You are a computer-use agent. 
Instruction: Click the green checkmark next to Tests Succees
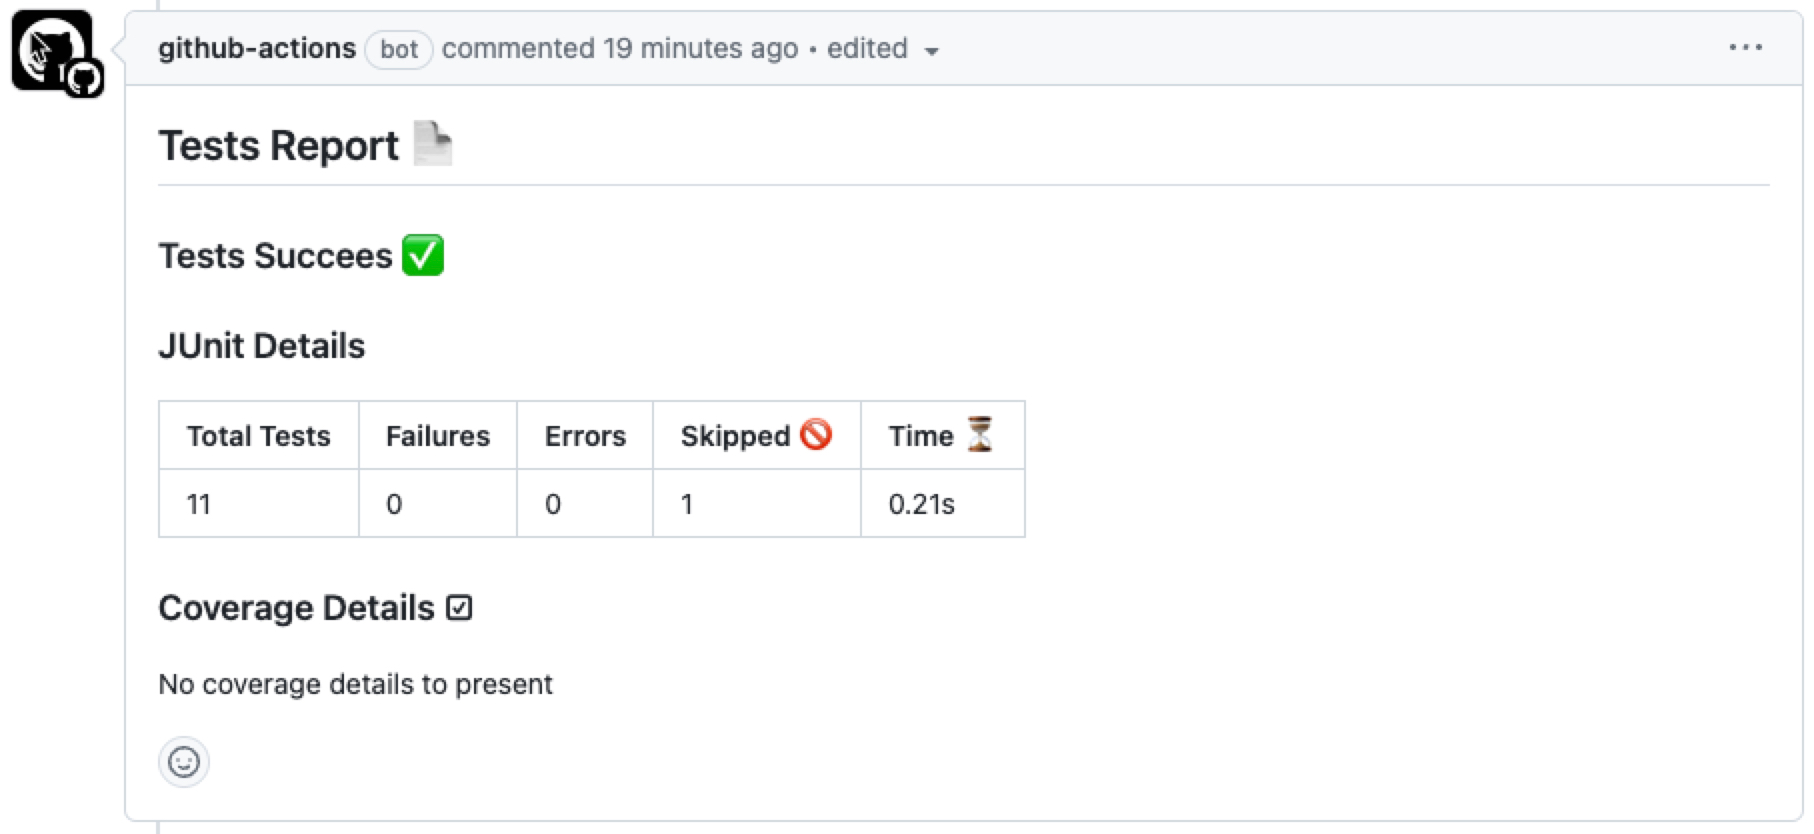(422, 255)
